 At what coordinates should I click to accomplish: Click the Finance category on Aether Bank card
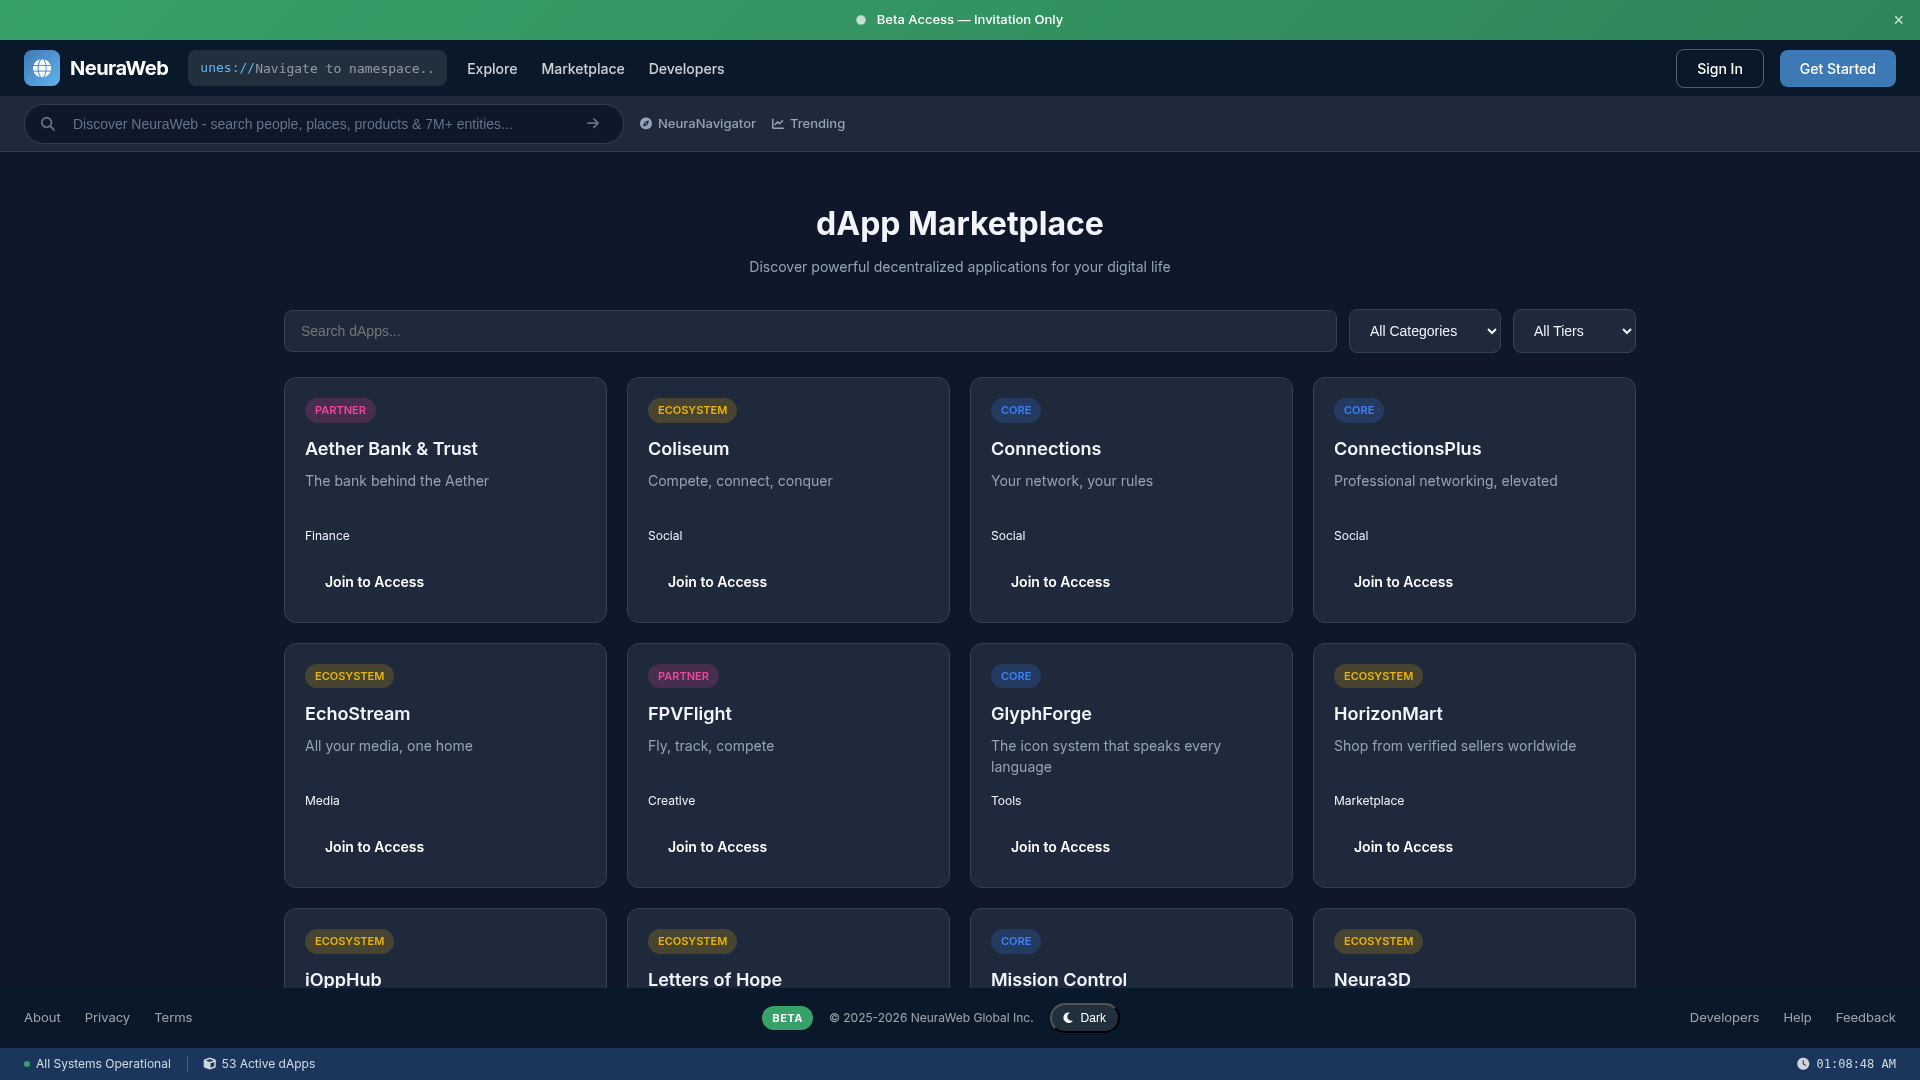coord(327,536)
